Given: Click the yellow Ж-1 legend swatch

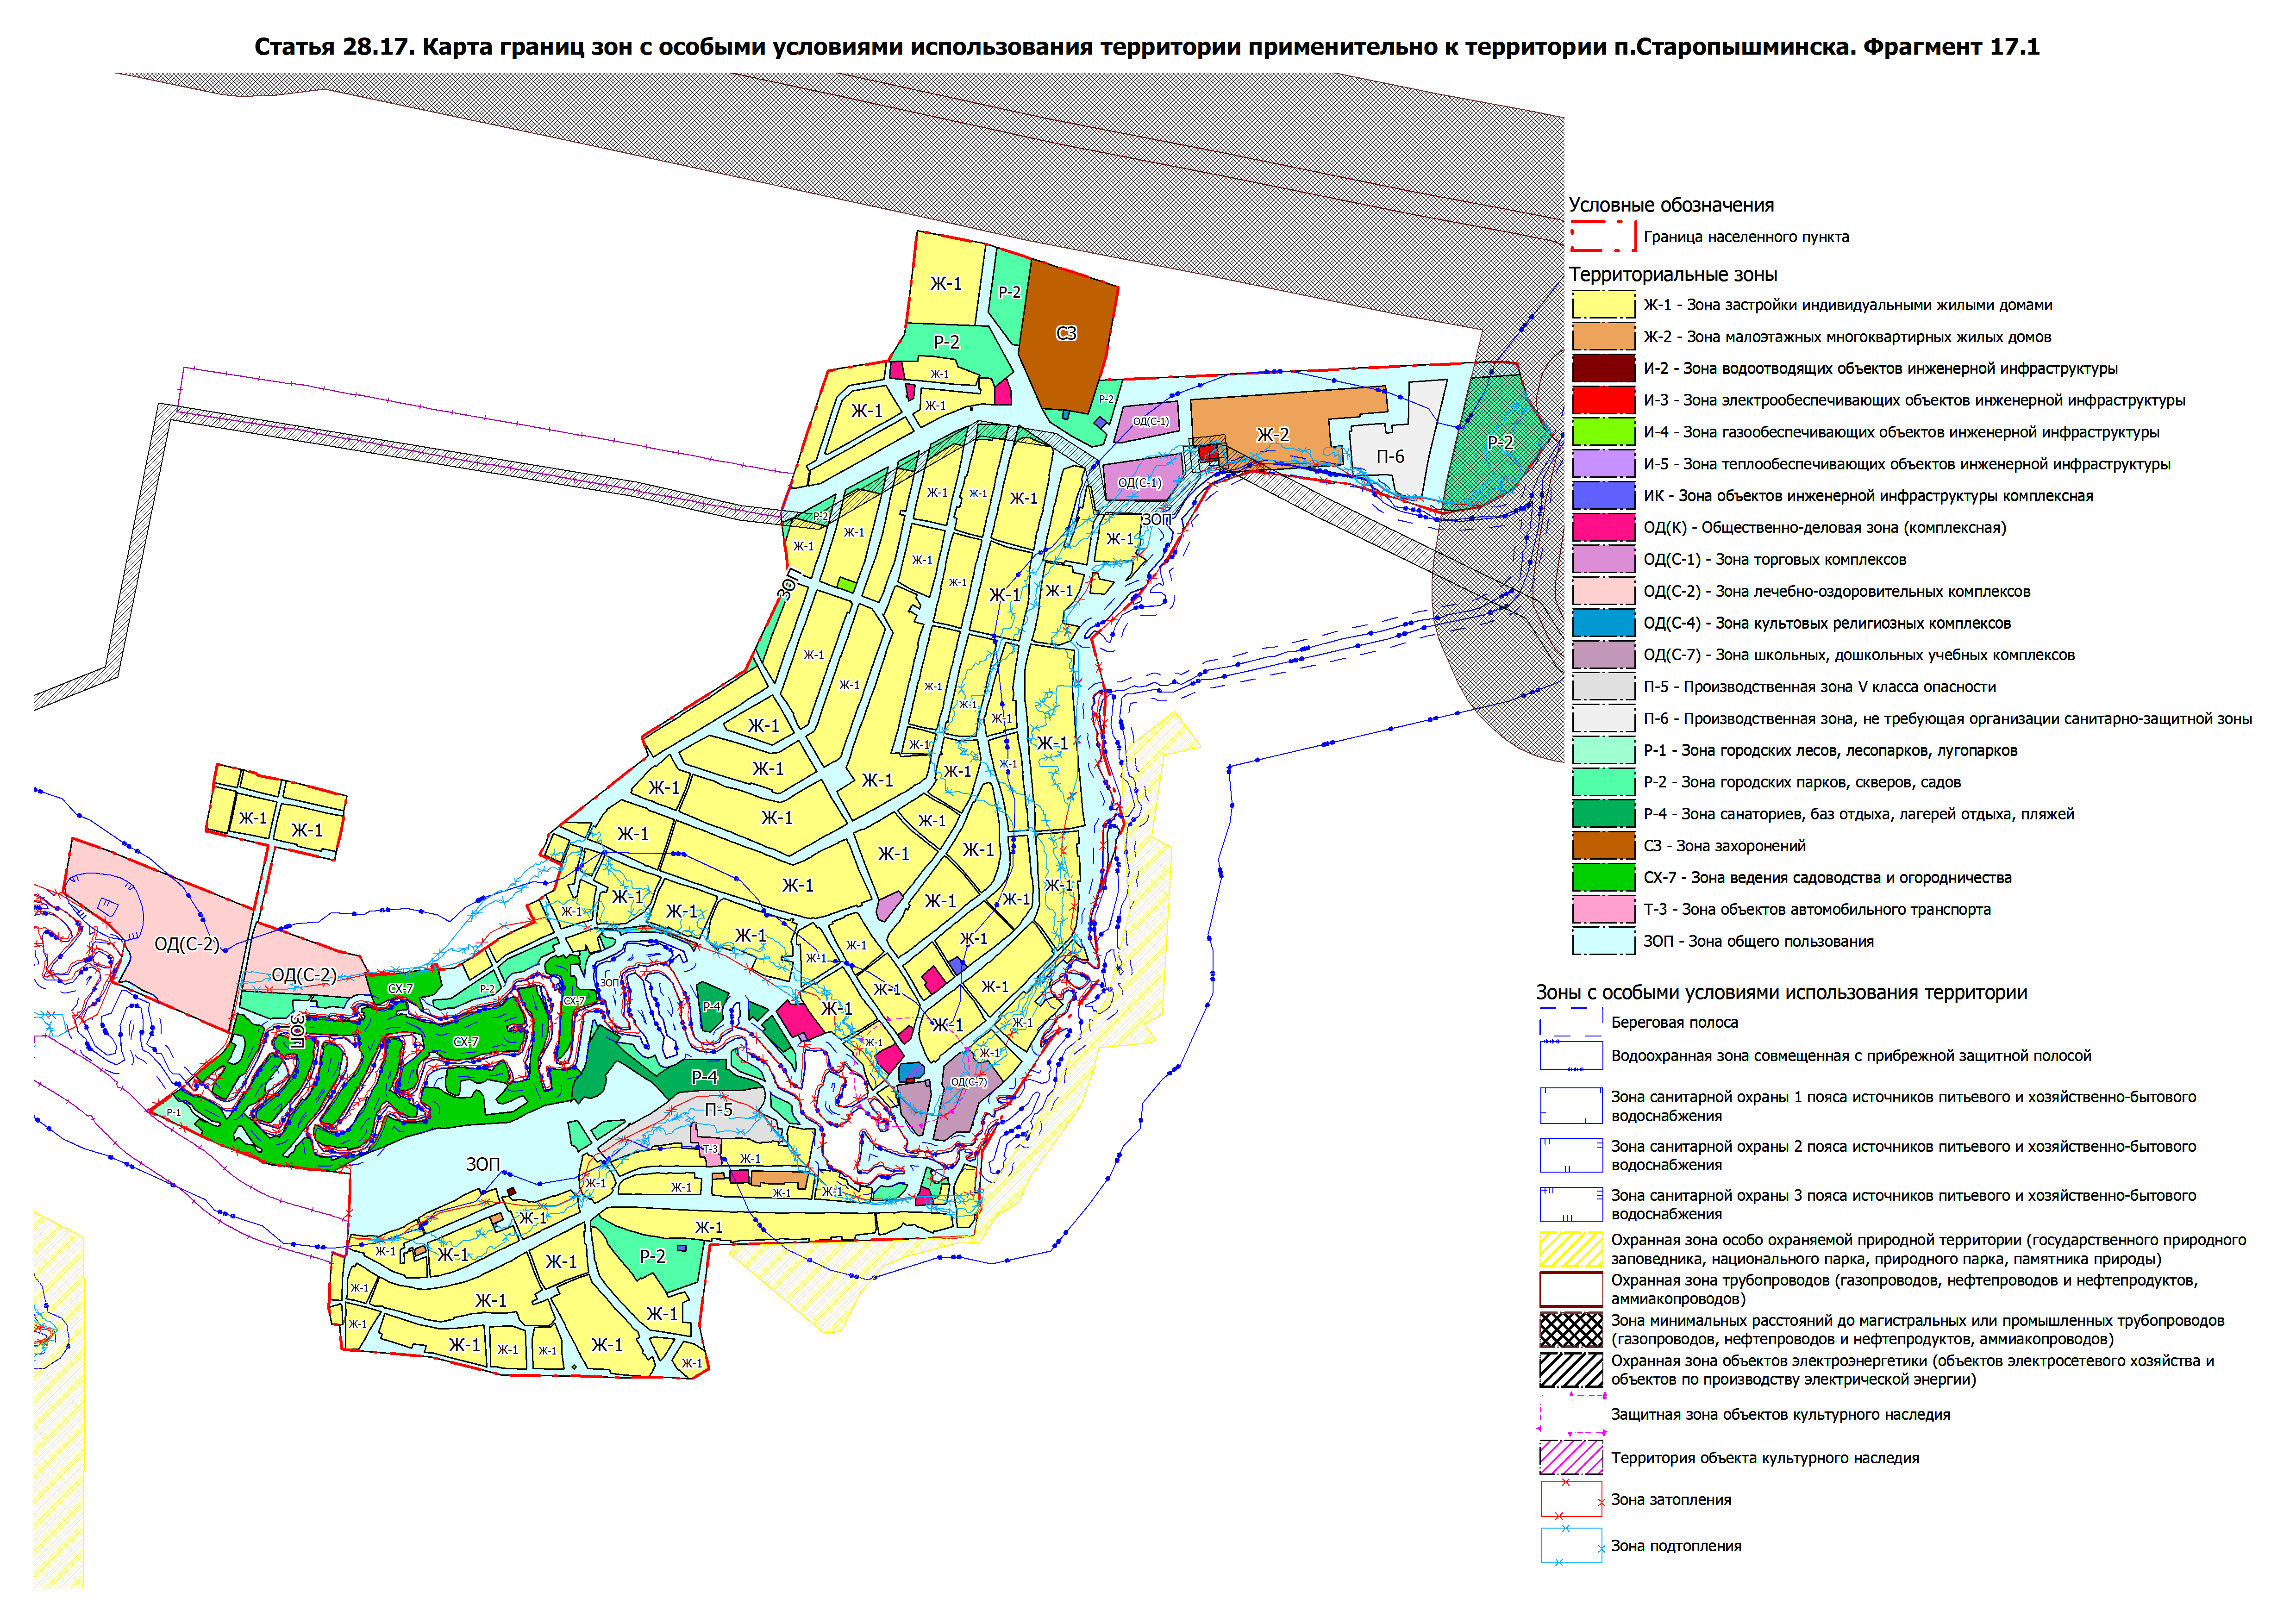Looking at the screenshot, I should coord(1603,305).
